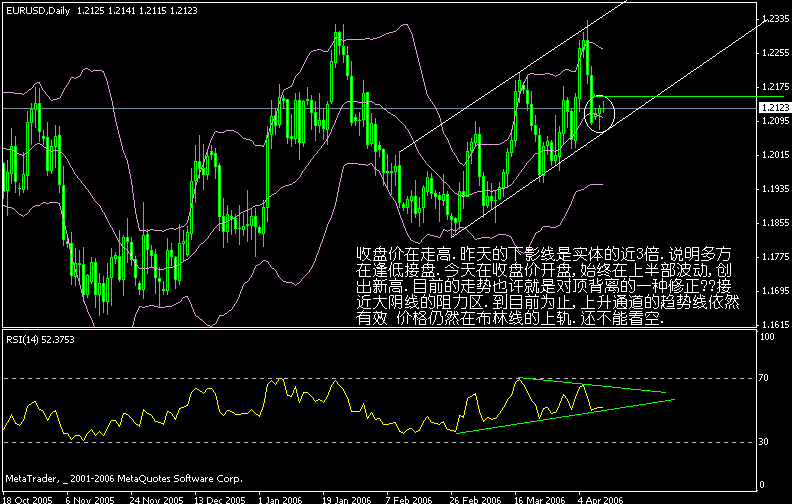Viewport: 792px width, 504px height.
Task: Click the 6 Nov 2005 date label
Action: [90, 500]
